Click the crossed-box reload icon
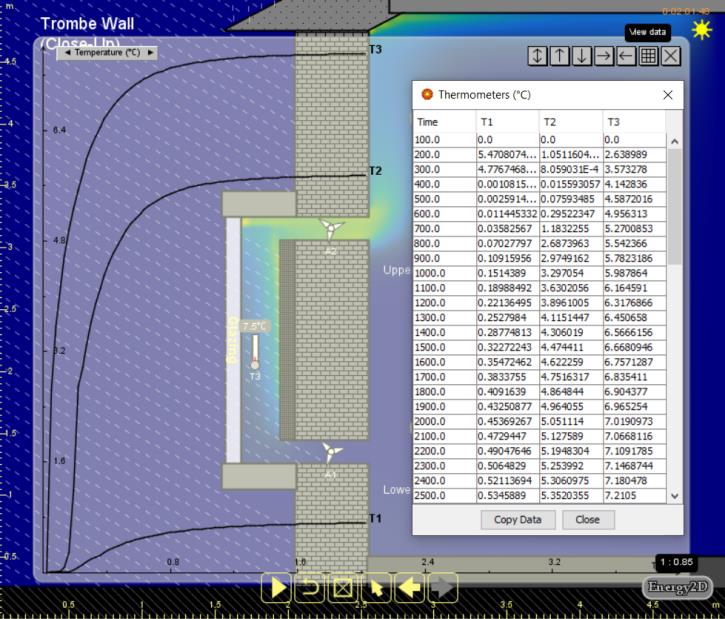Viewport: 725px width, 619px height. pyautogui.click(x=343, y=587)
